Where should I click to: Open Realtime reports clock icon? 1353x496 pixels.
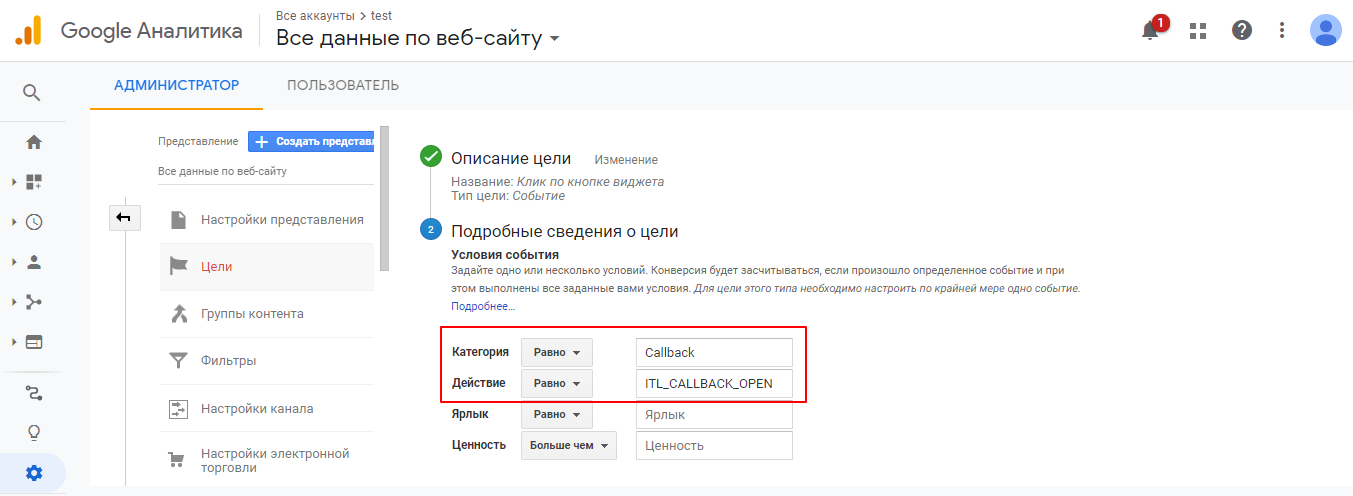tap(34, 222)
